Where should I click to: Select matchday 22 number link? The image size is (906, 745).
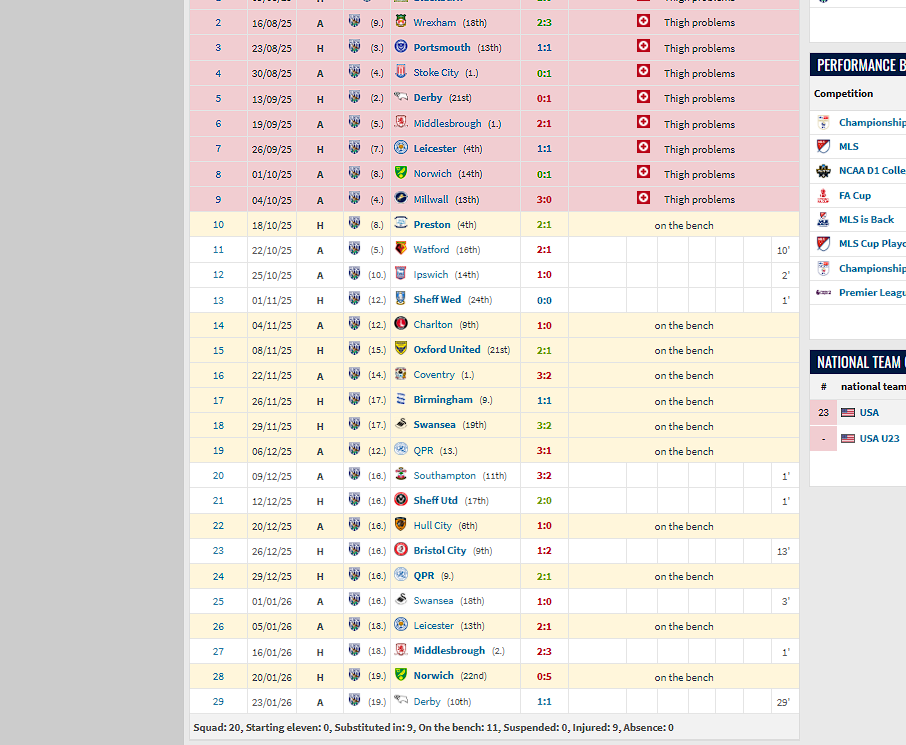tap(218, 525)
